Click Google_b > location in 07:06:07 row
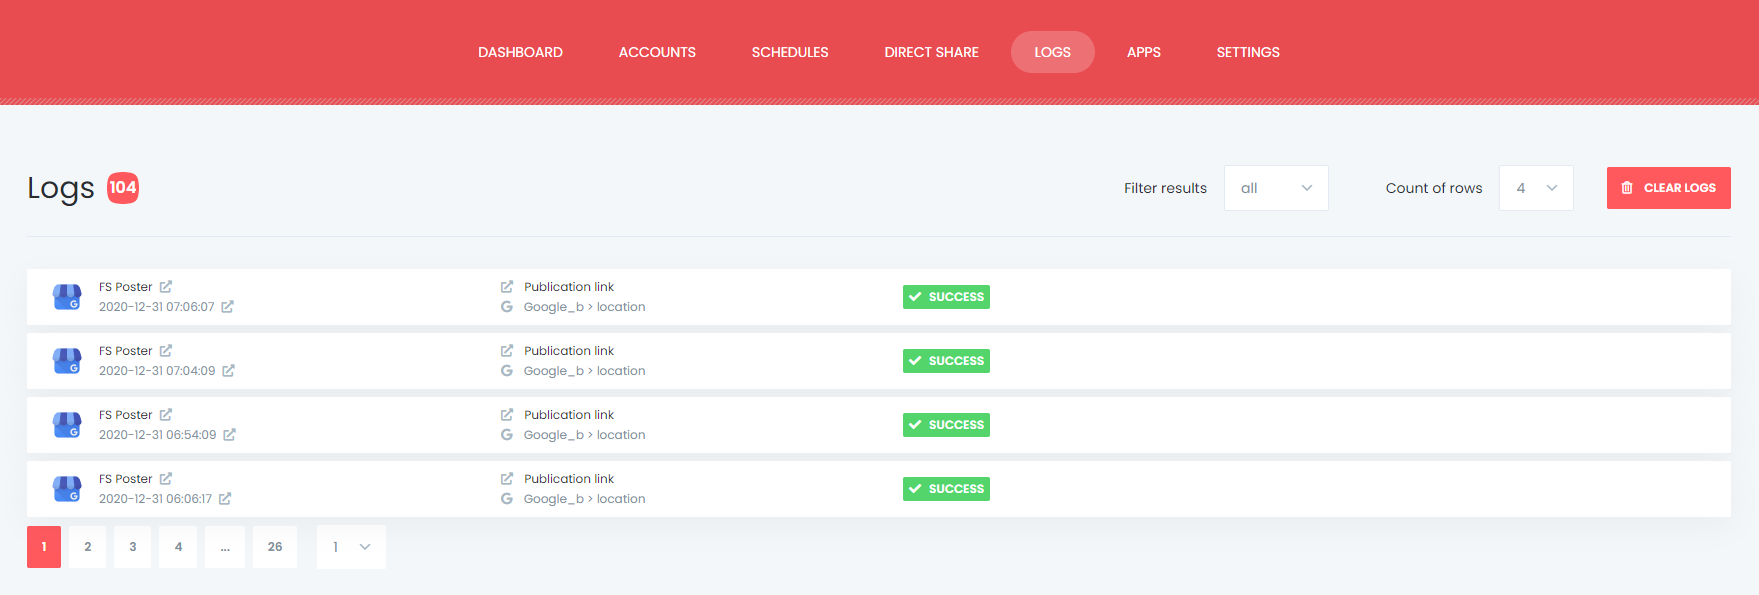This screenshot has height=595, width=1759. pos(585,307)
